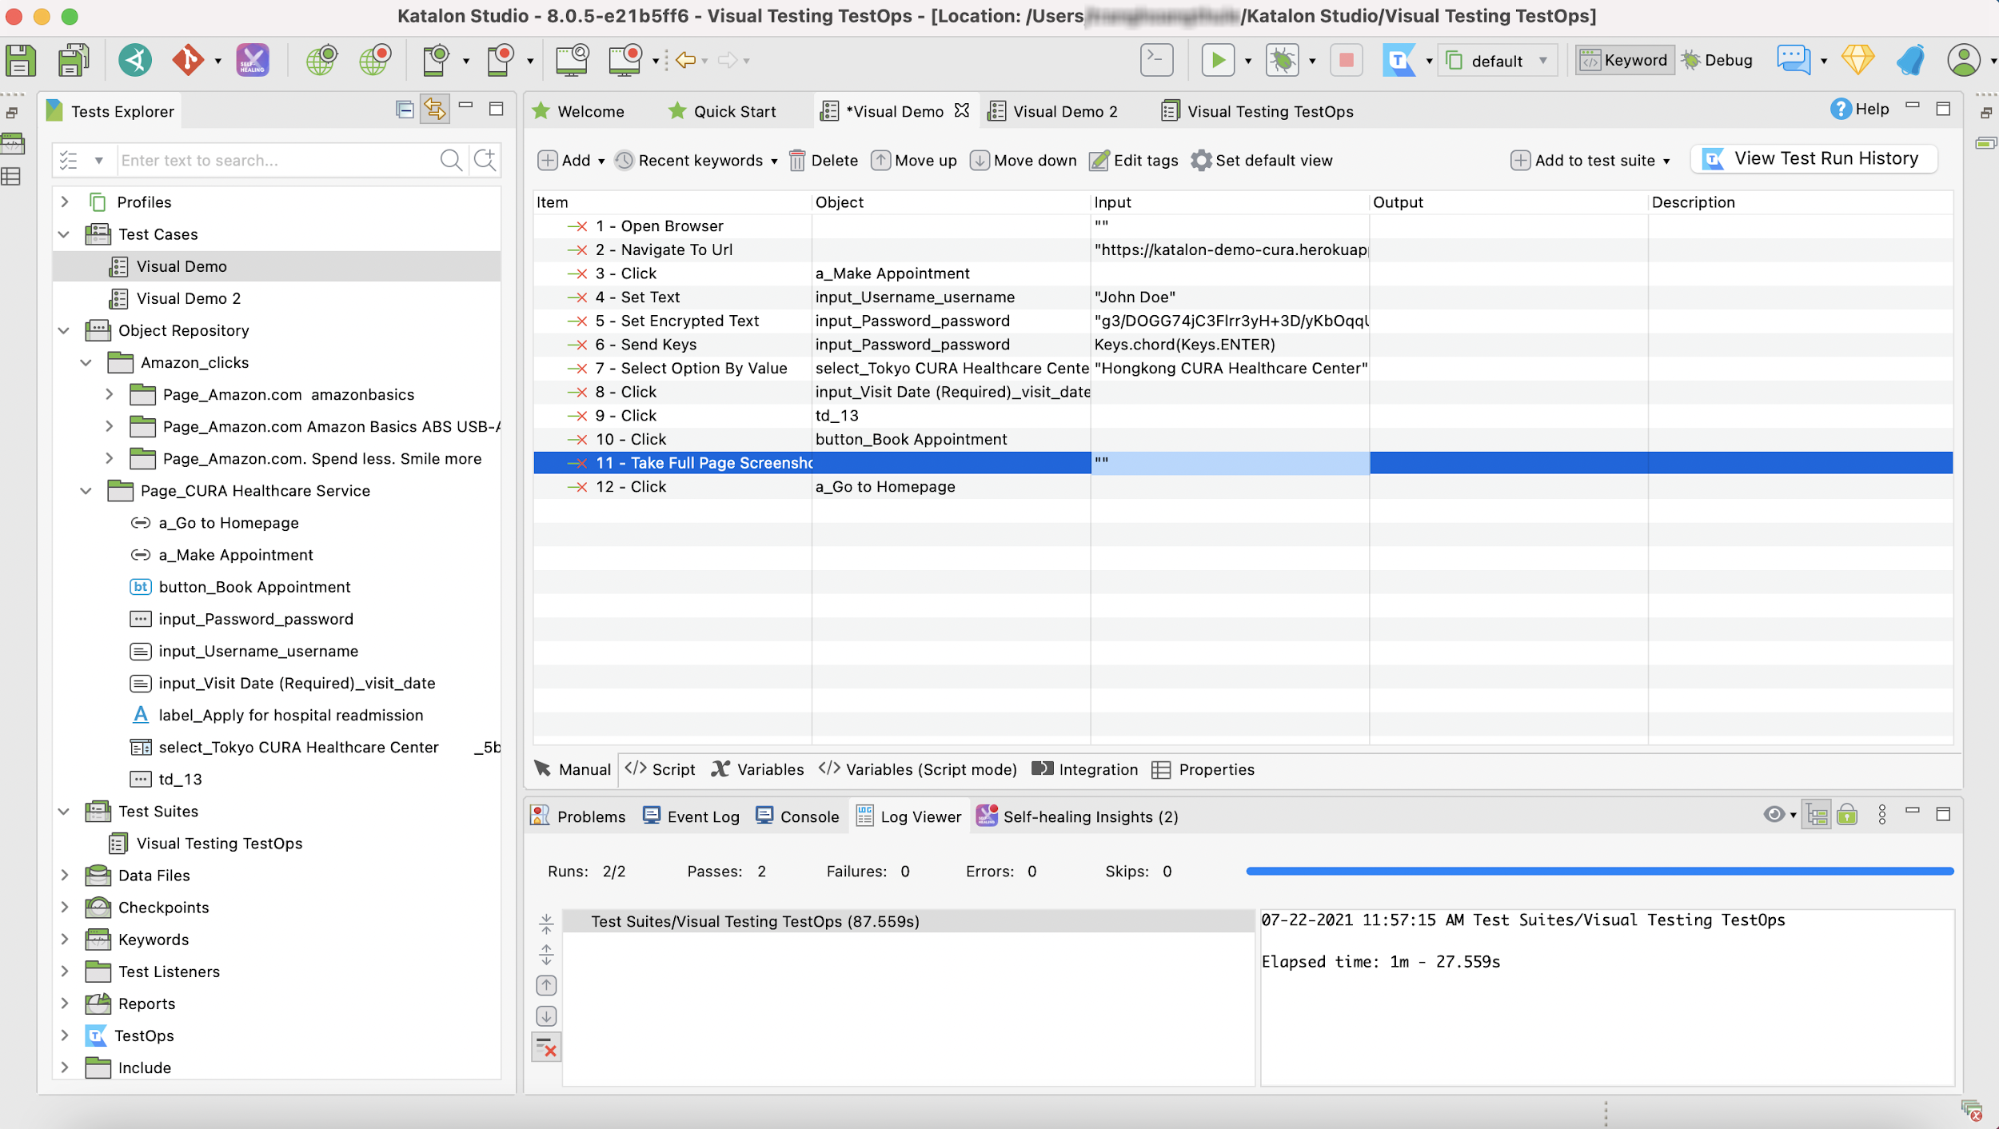Select button_Book Appointment object in the repository
The width and height of the screenshot is (1999, 1130).
point(254,587)
